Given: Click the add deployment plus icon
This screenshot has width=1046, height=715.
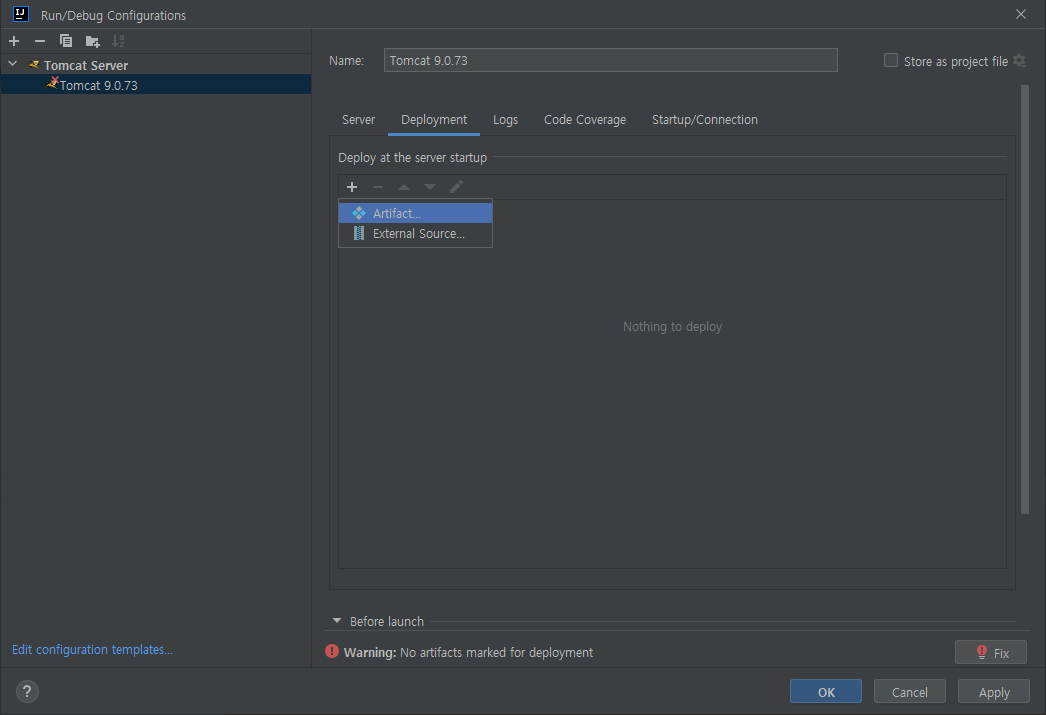Looking at the screenshot, I should [352, 187].
